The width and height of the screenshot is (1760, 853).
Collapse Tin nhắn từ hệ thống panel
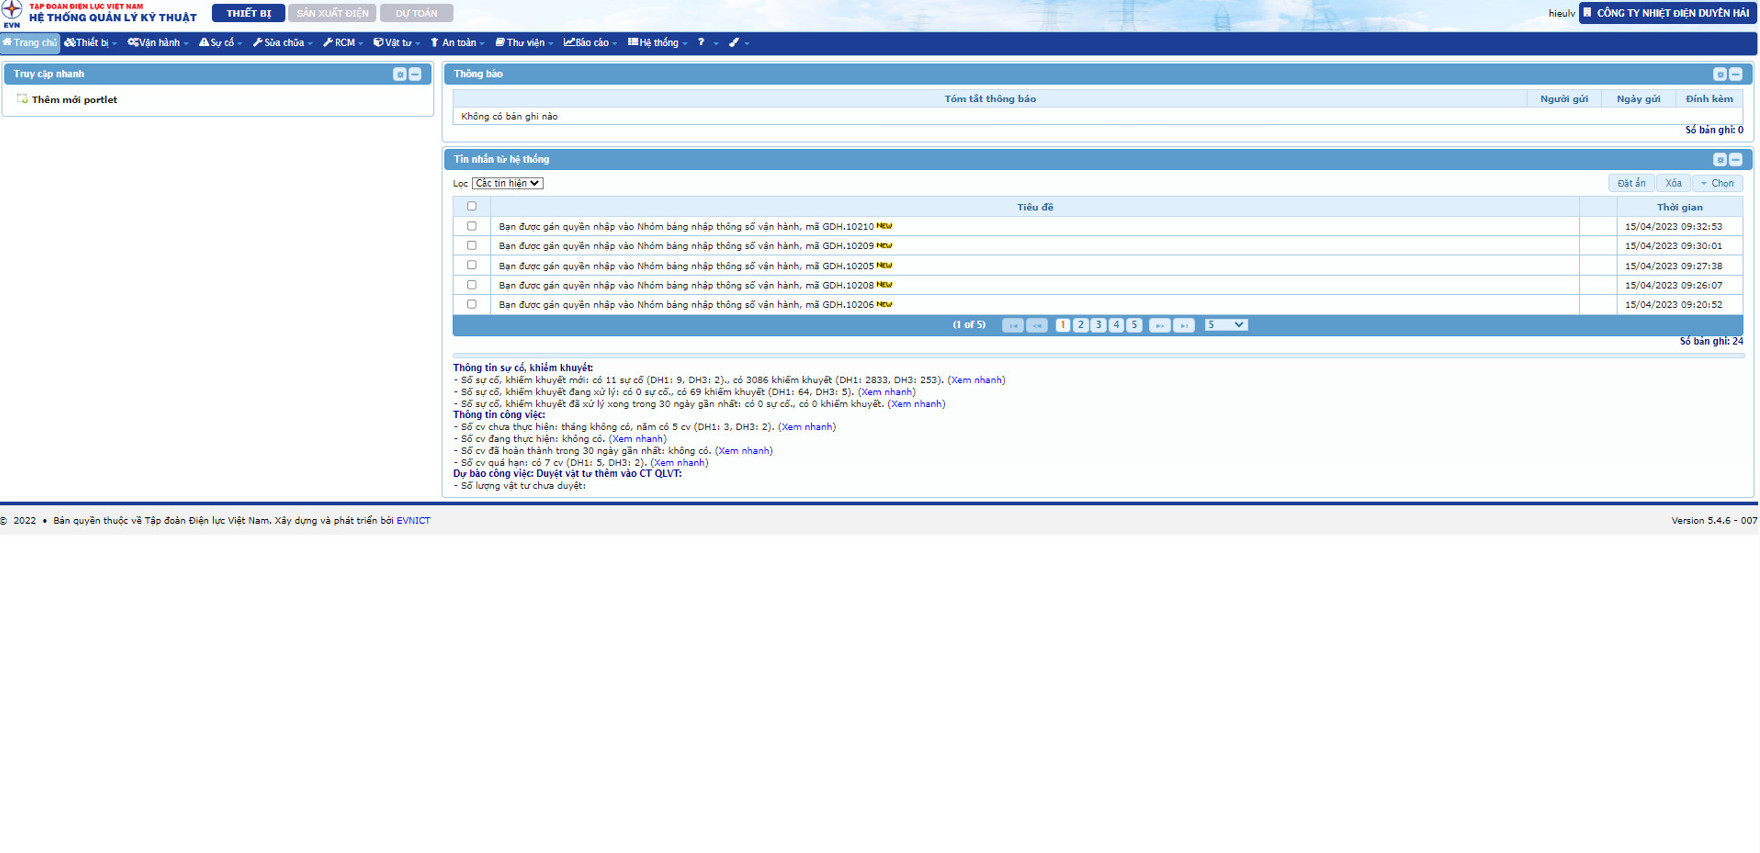(1736, 160)
